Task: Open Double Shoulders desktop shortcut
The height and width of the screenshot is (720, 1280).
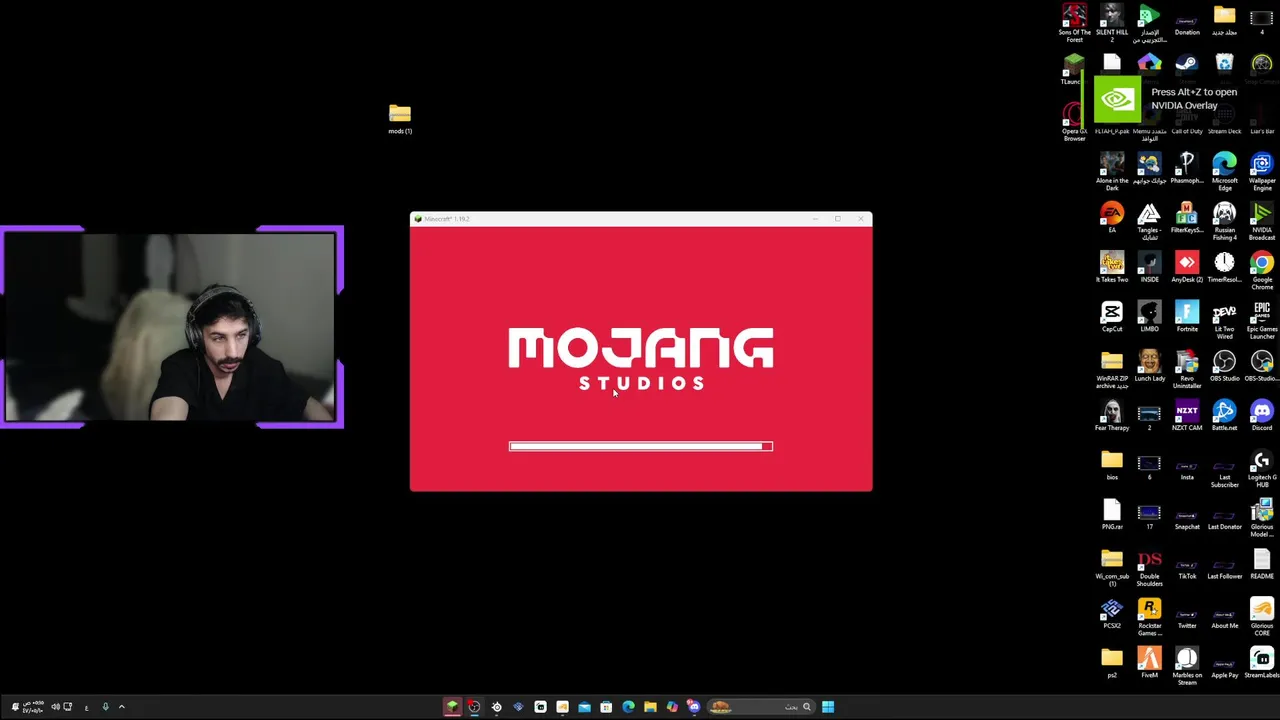Action: pyautogui.click(x=1149, y=567)
